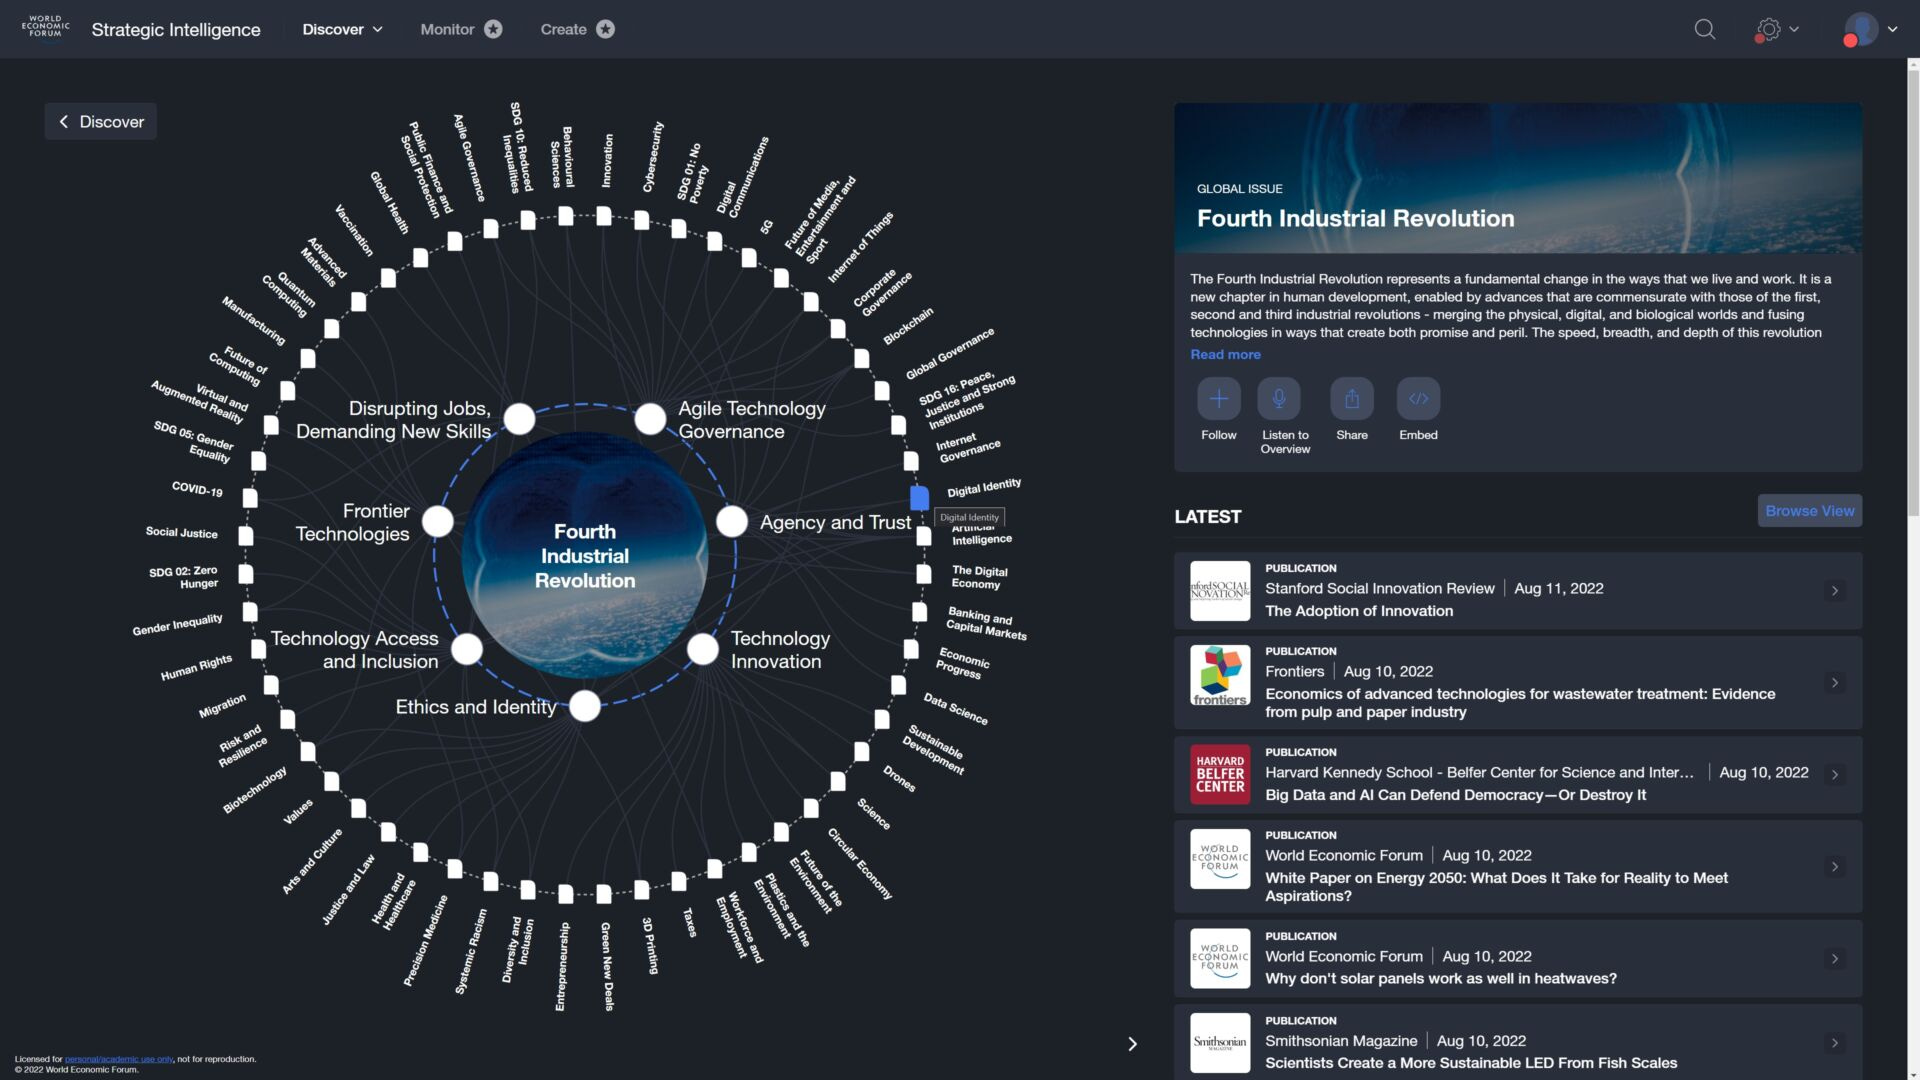Select the Agency and Trust node
The image size is (1920, 1080).
tap(732, 521)
